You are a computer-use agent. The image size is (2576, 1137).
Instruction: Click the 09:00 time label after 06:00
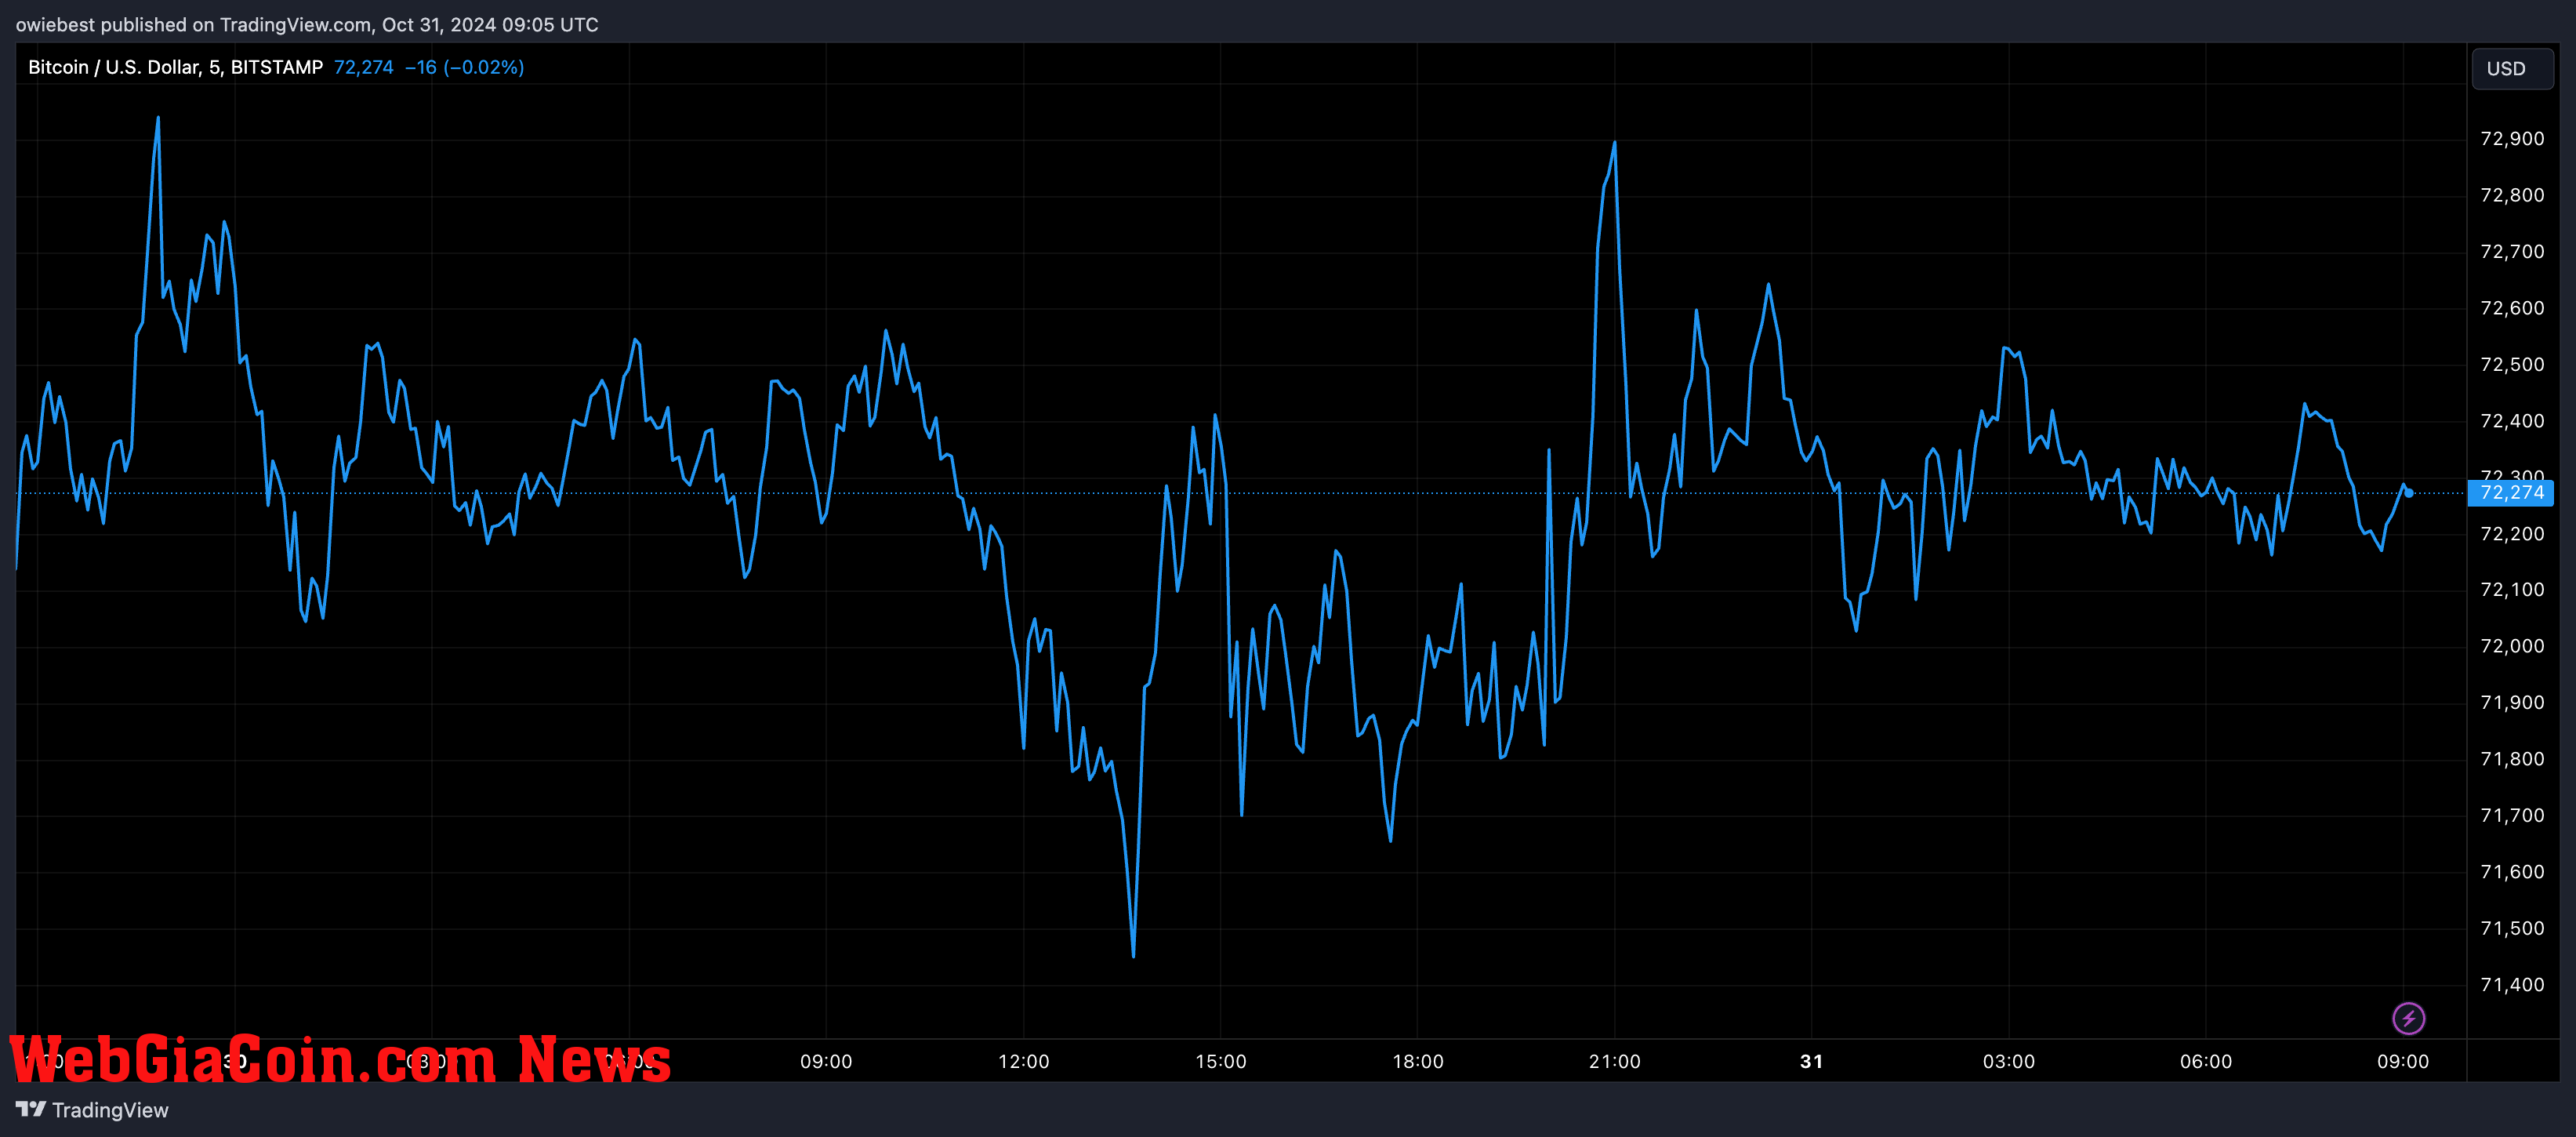[2402, 1062]
